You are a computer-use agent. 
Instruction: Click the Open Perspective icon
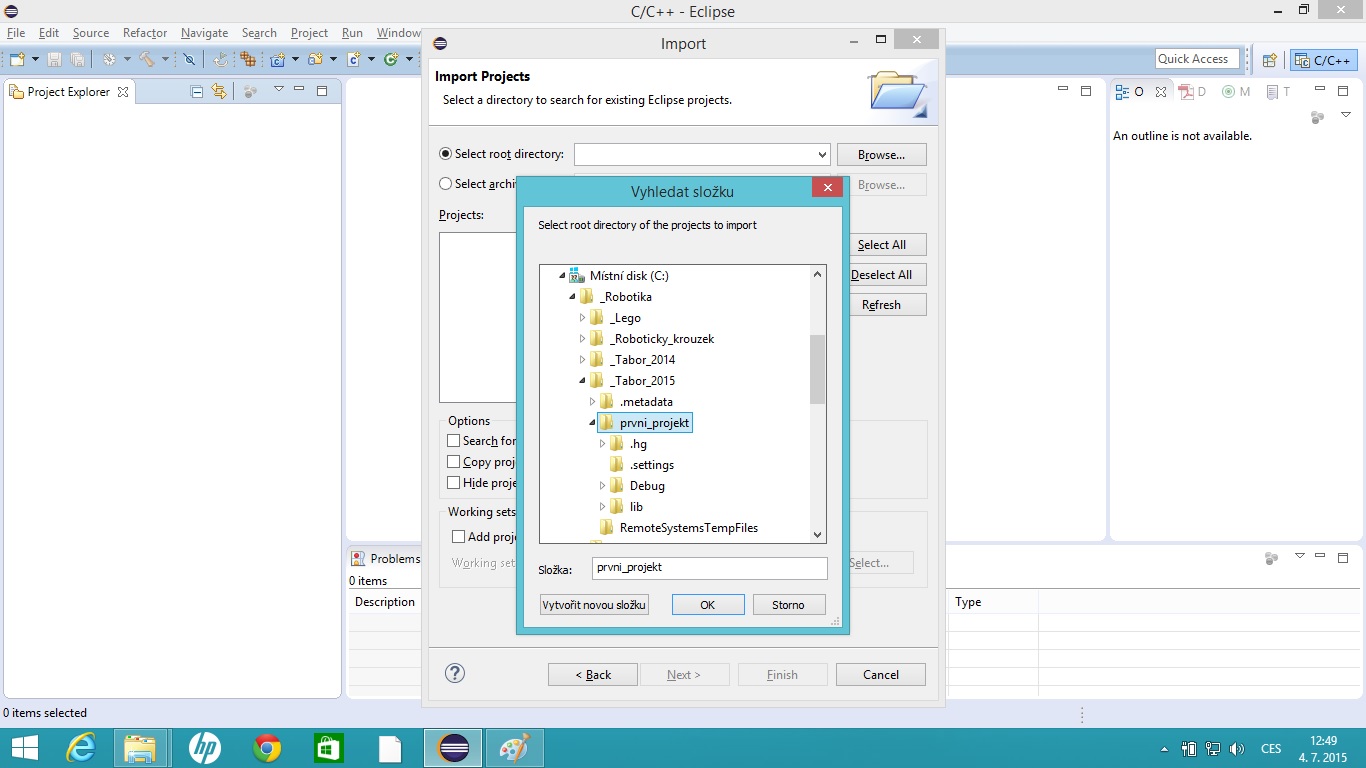pyautogui.click(x=1270, y=60)
